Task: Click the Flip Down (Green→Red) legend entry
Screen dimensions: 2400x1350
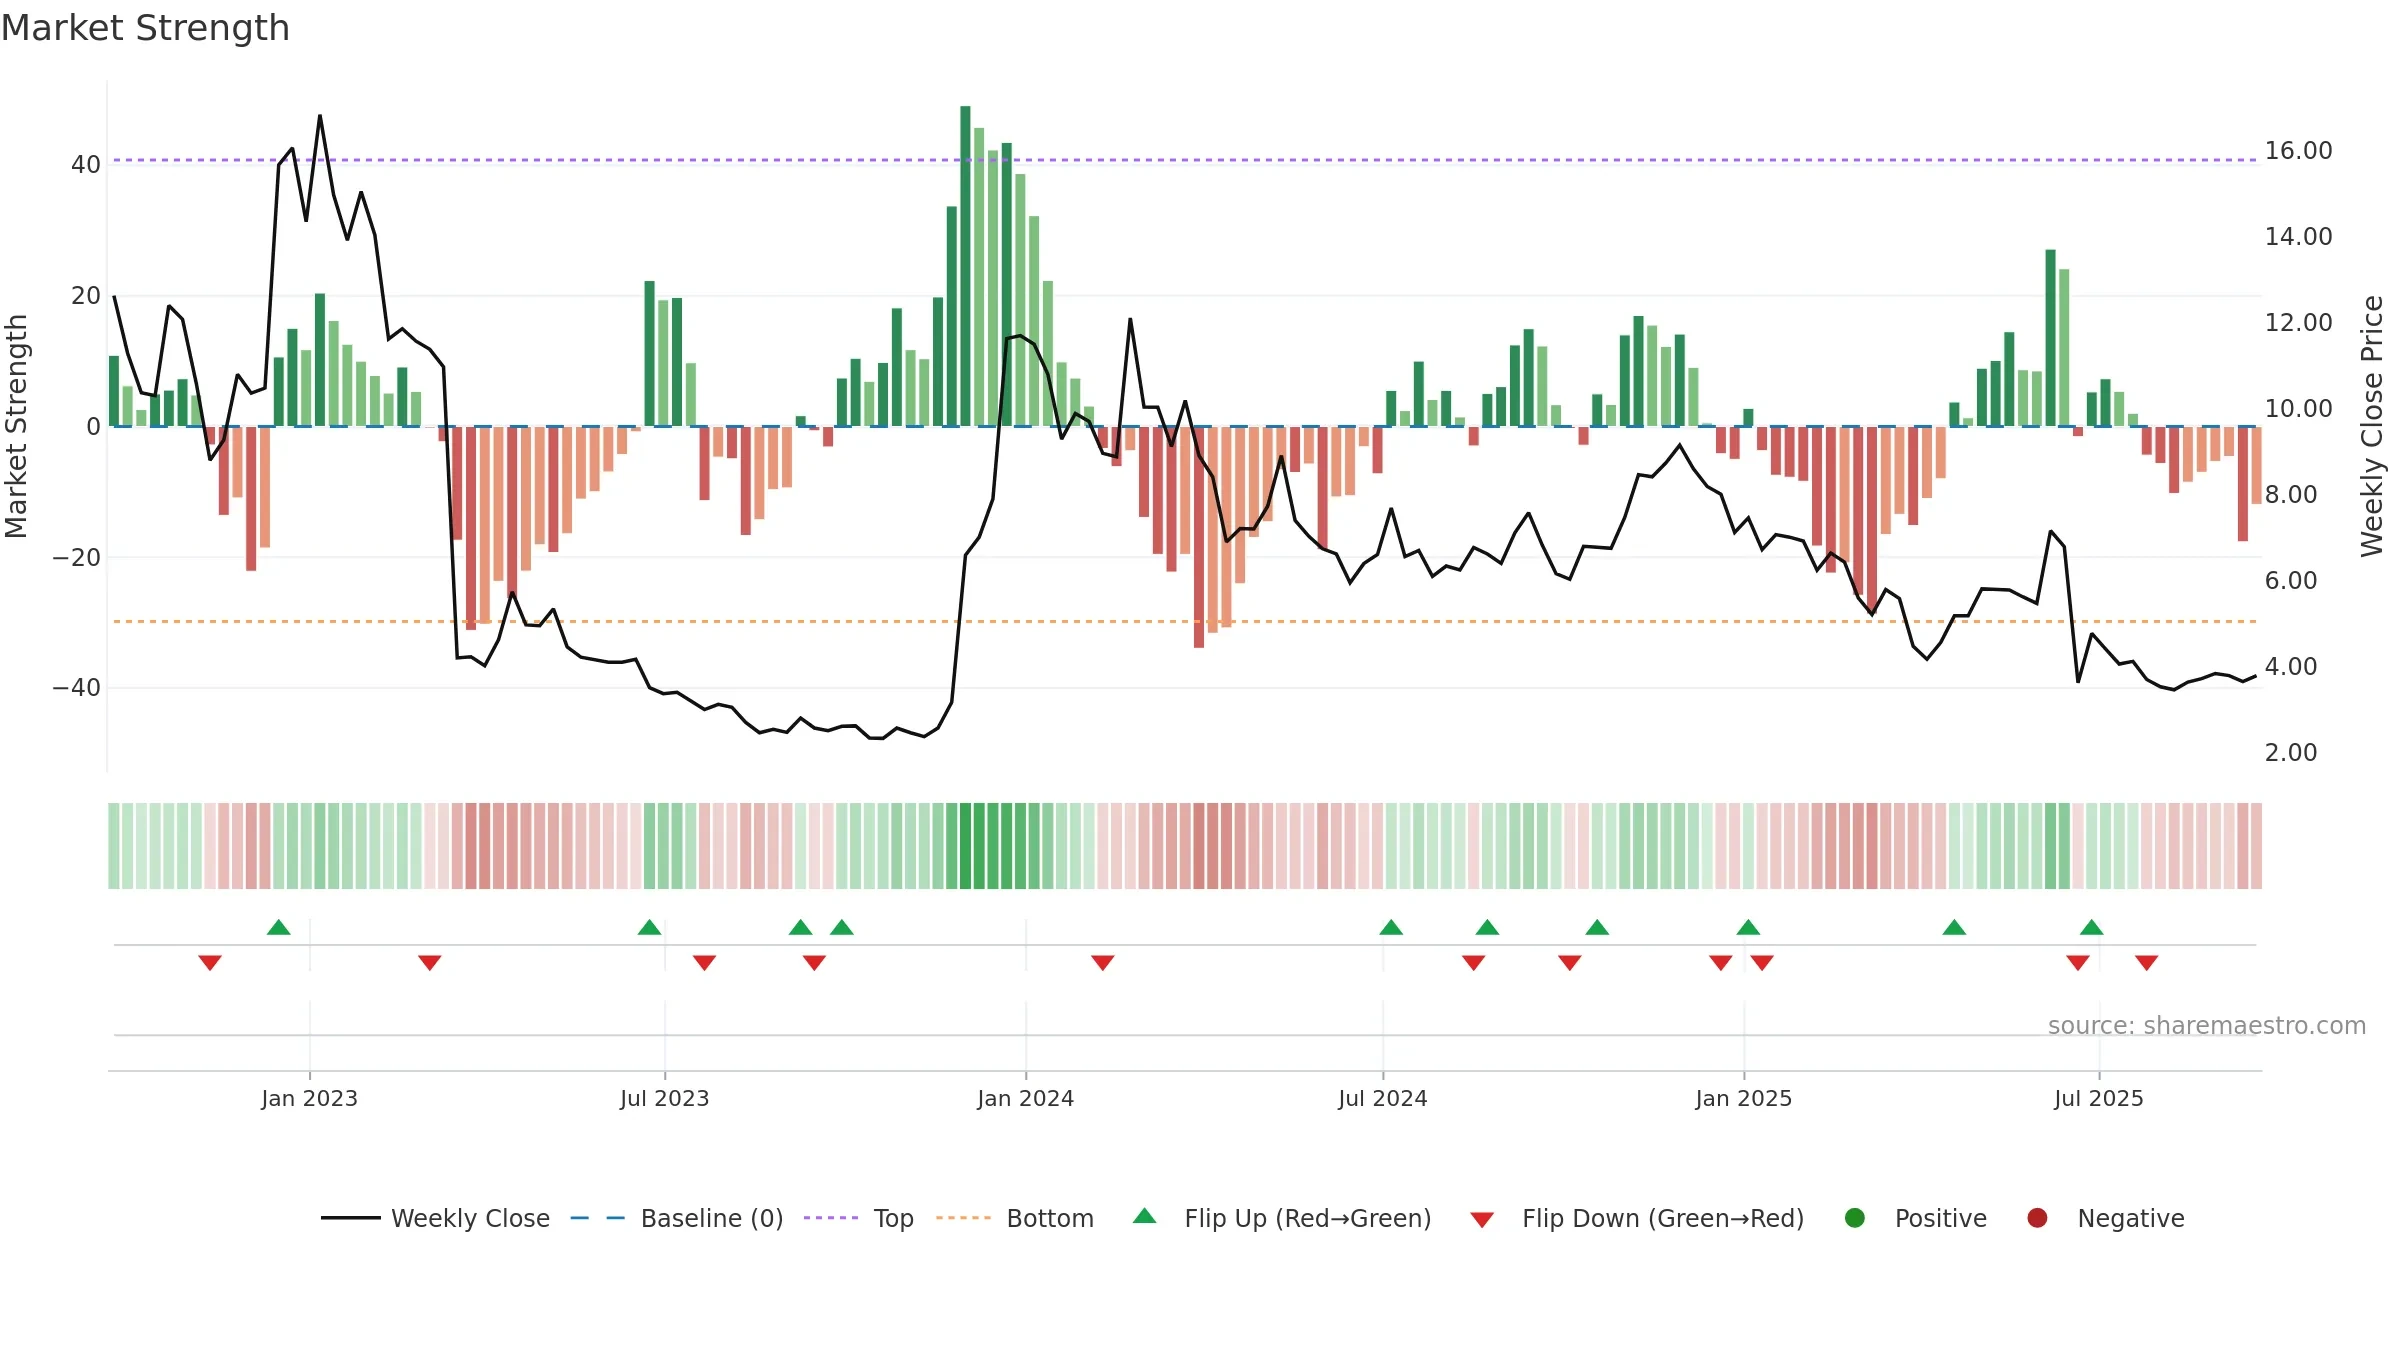Action: coord(1637,1218)
